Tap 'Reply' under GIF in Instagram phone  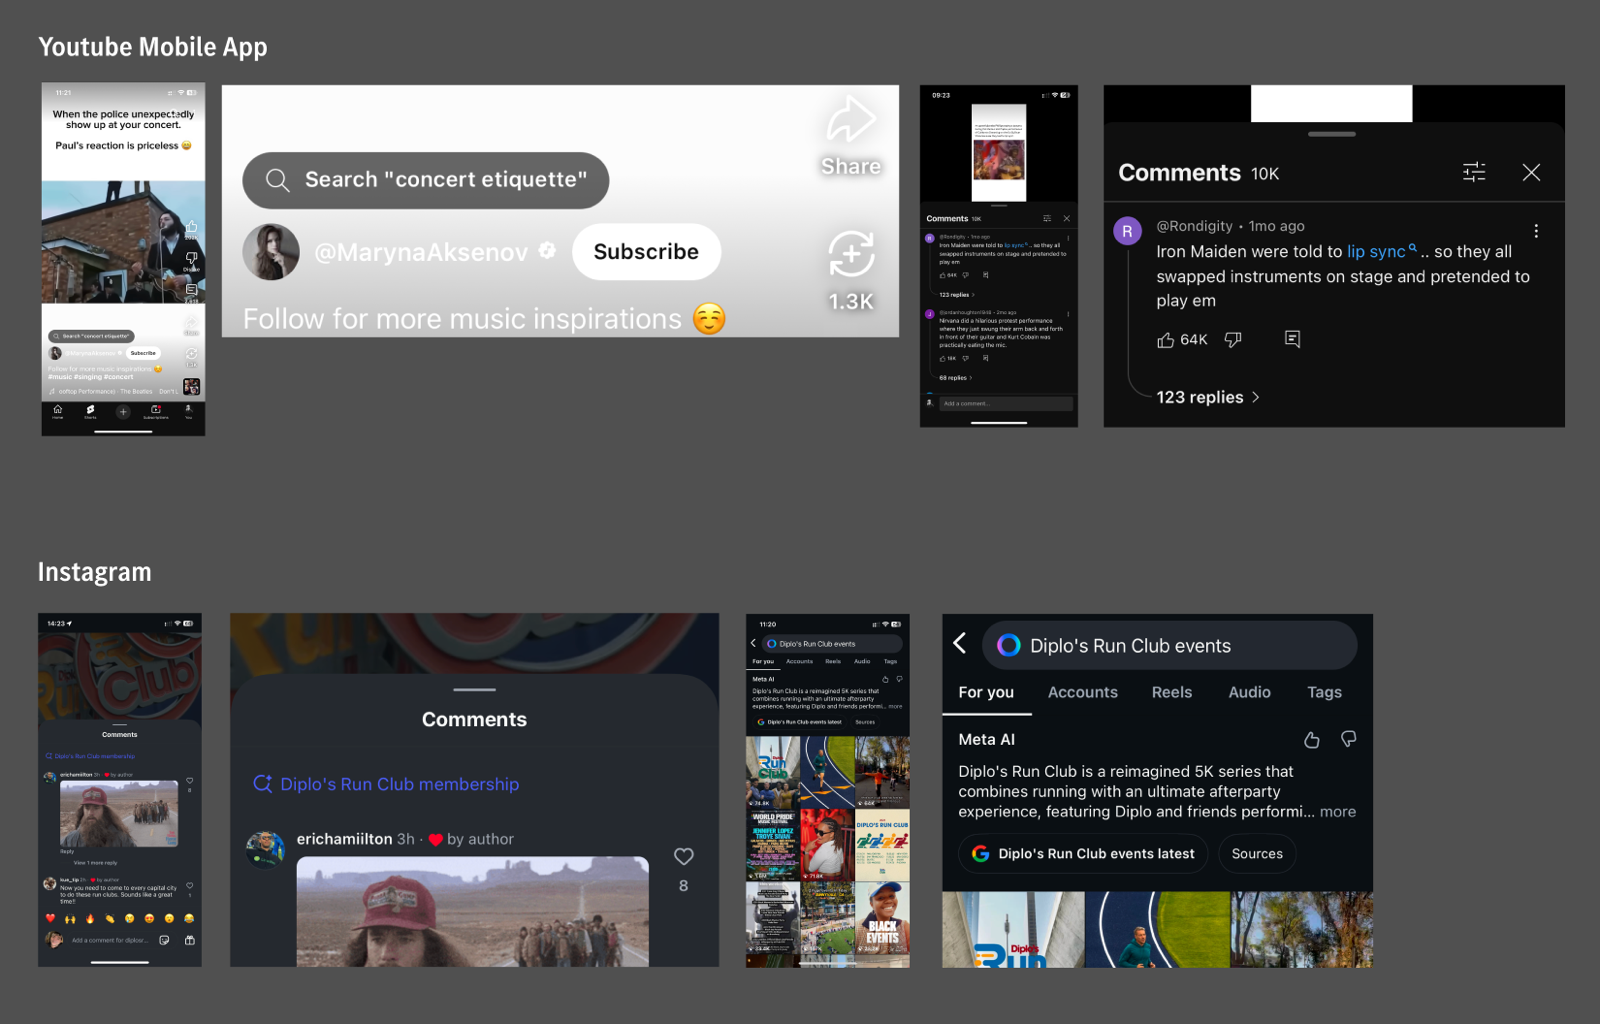[x=67, y=851]
